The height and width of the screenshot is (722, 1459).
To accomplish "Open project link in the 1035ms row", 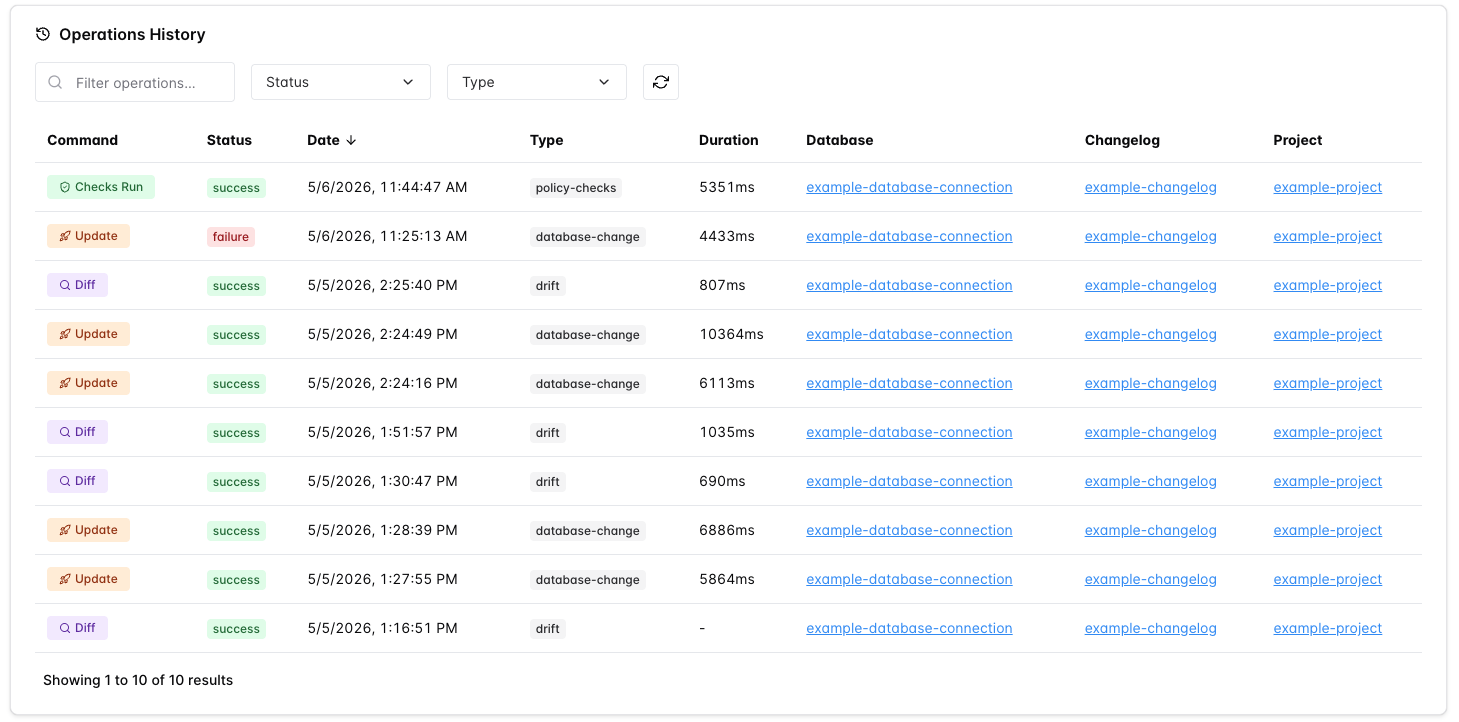I will (1328, 432).
